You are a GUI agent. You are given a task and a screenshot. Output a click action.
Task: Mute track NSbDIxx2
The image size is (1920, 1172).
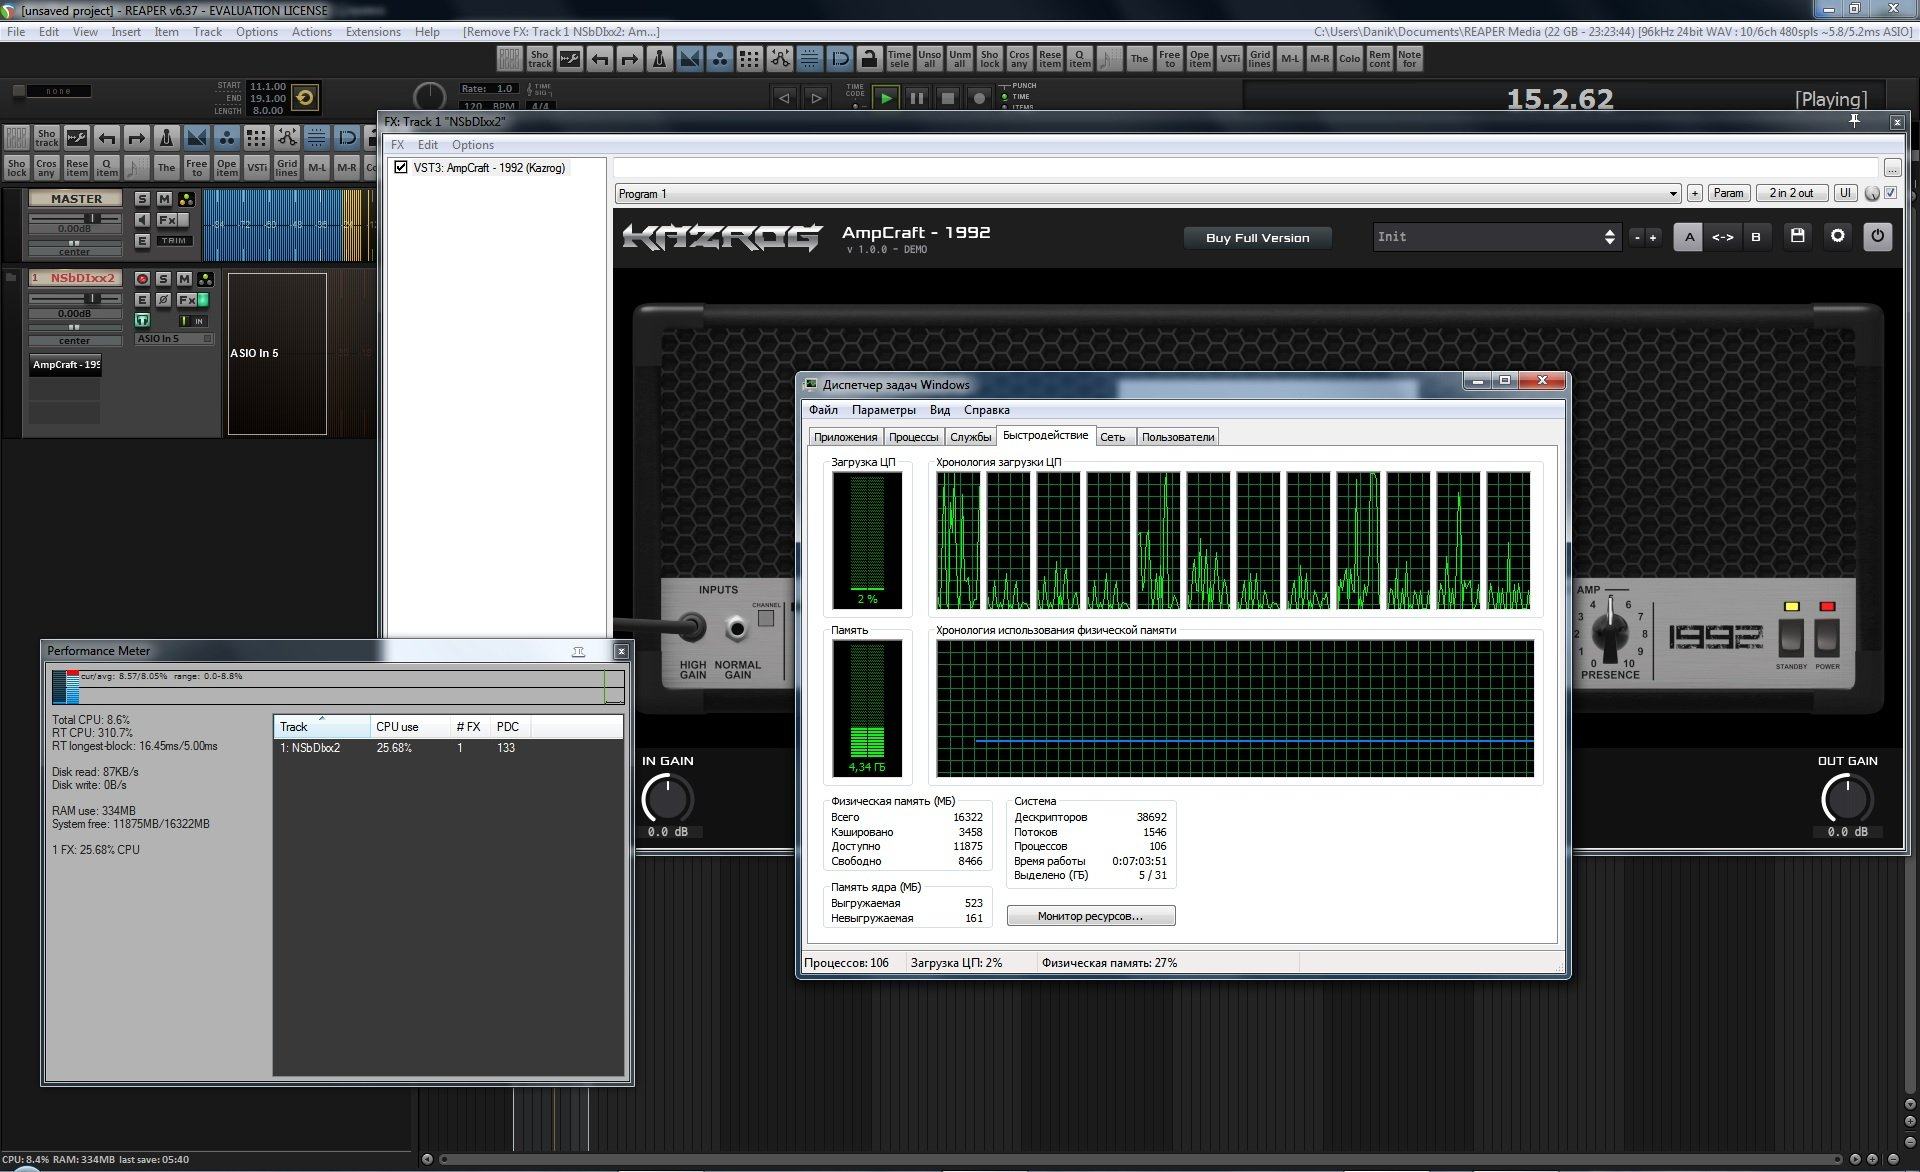click(184, 279)
